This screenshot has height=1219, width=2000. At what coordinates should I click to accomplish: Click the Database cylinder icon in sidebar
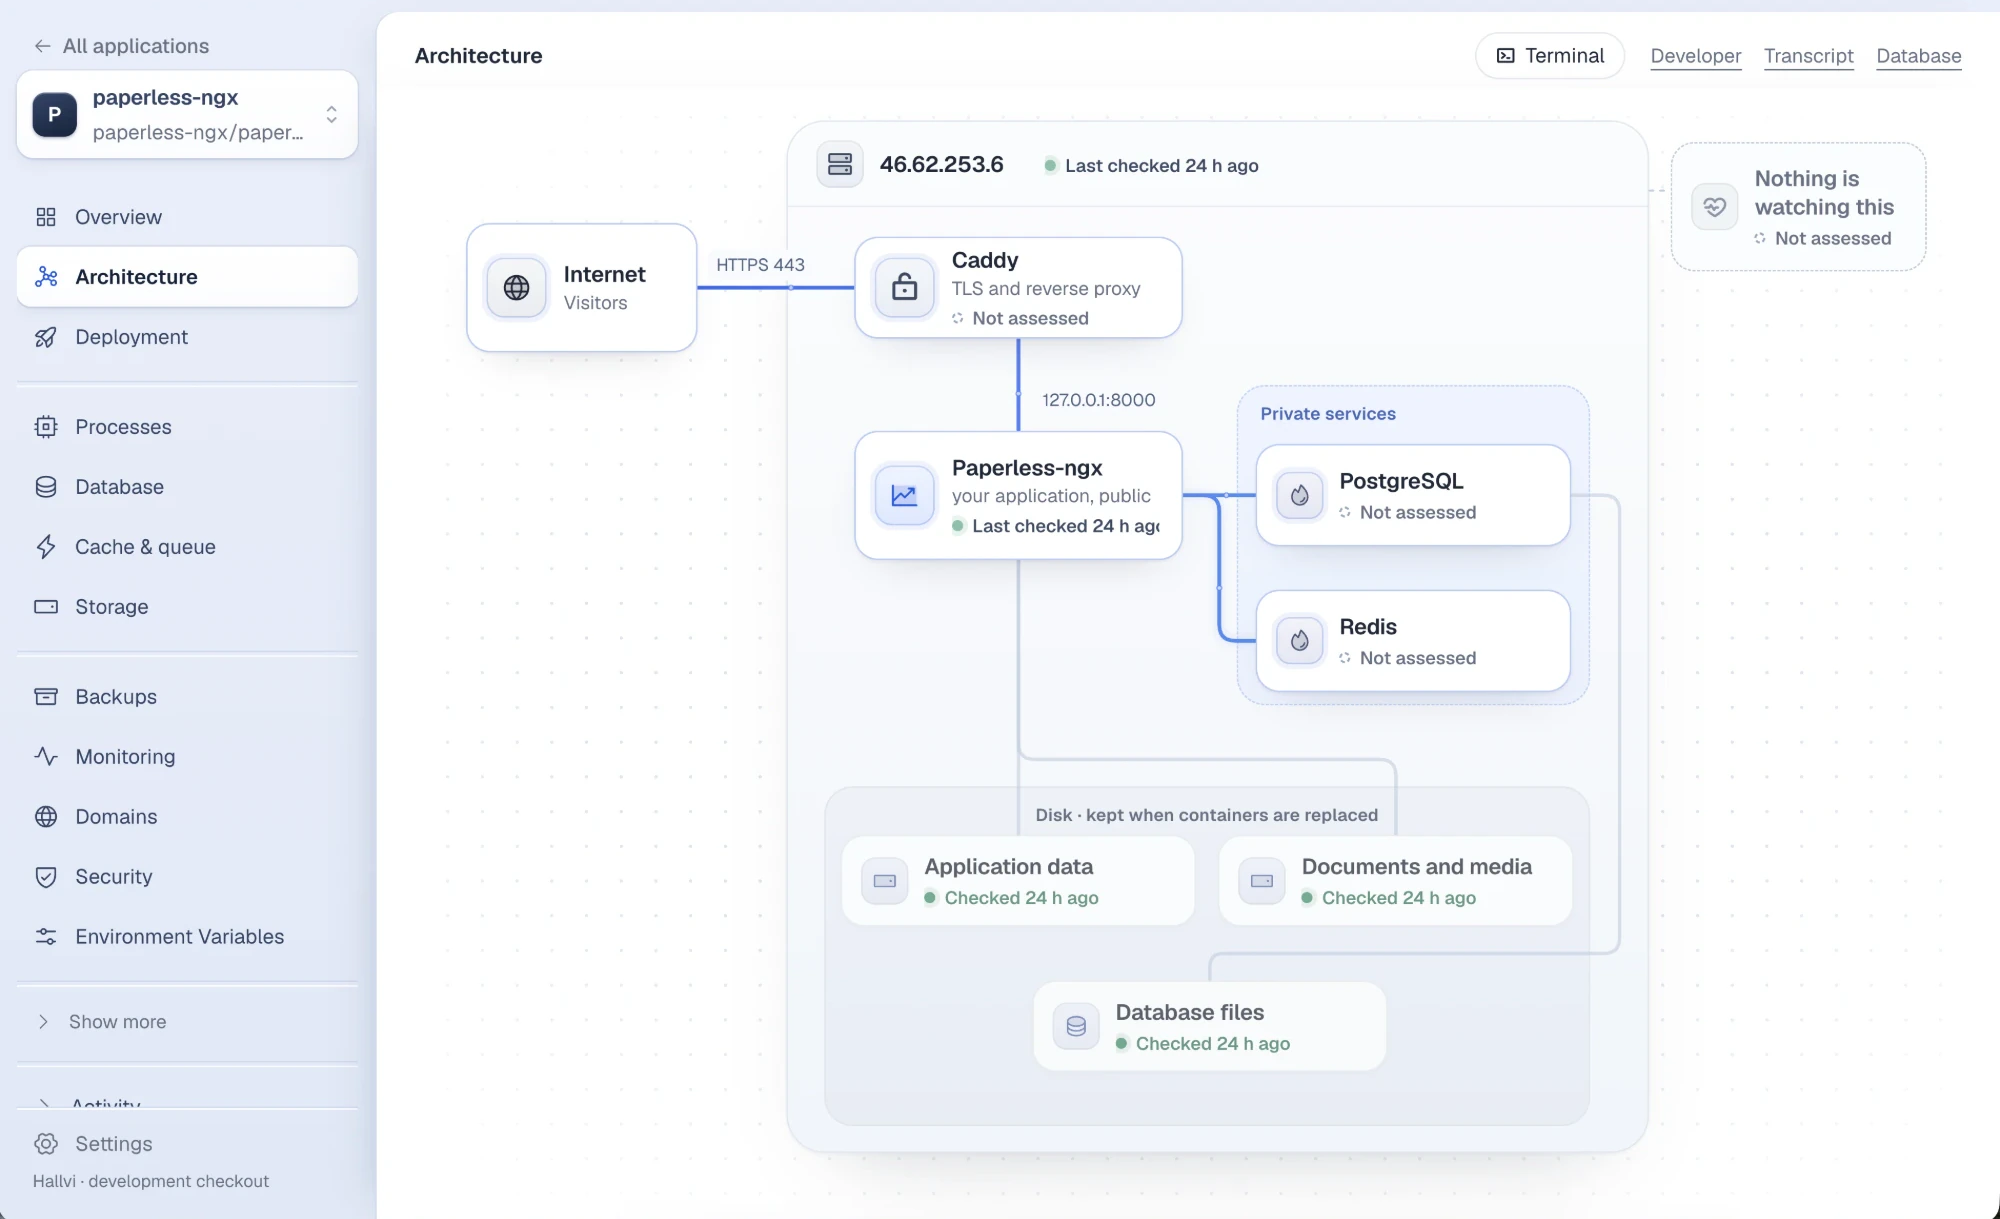pos(46,487)
